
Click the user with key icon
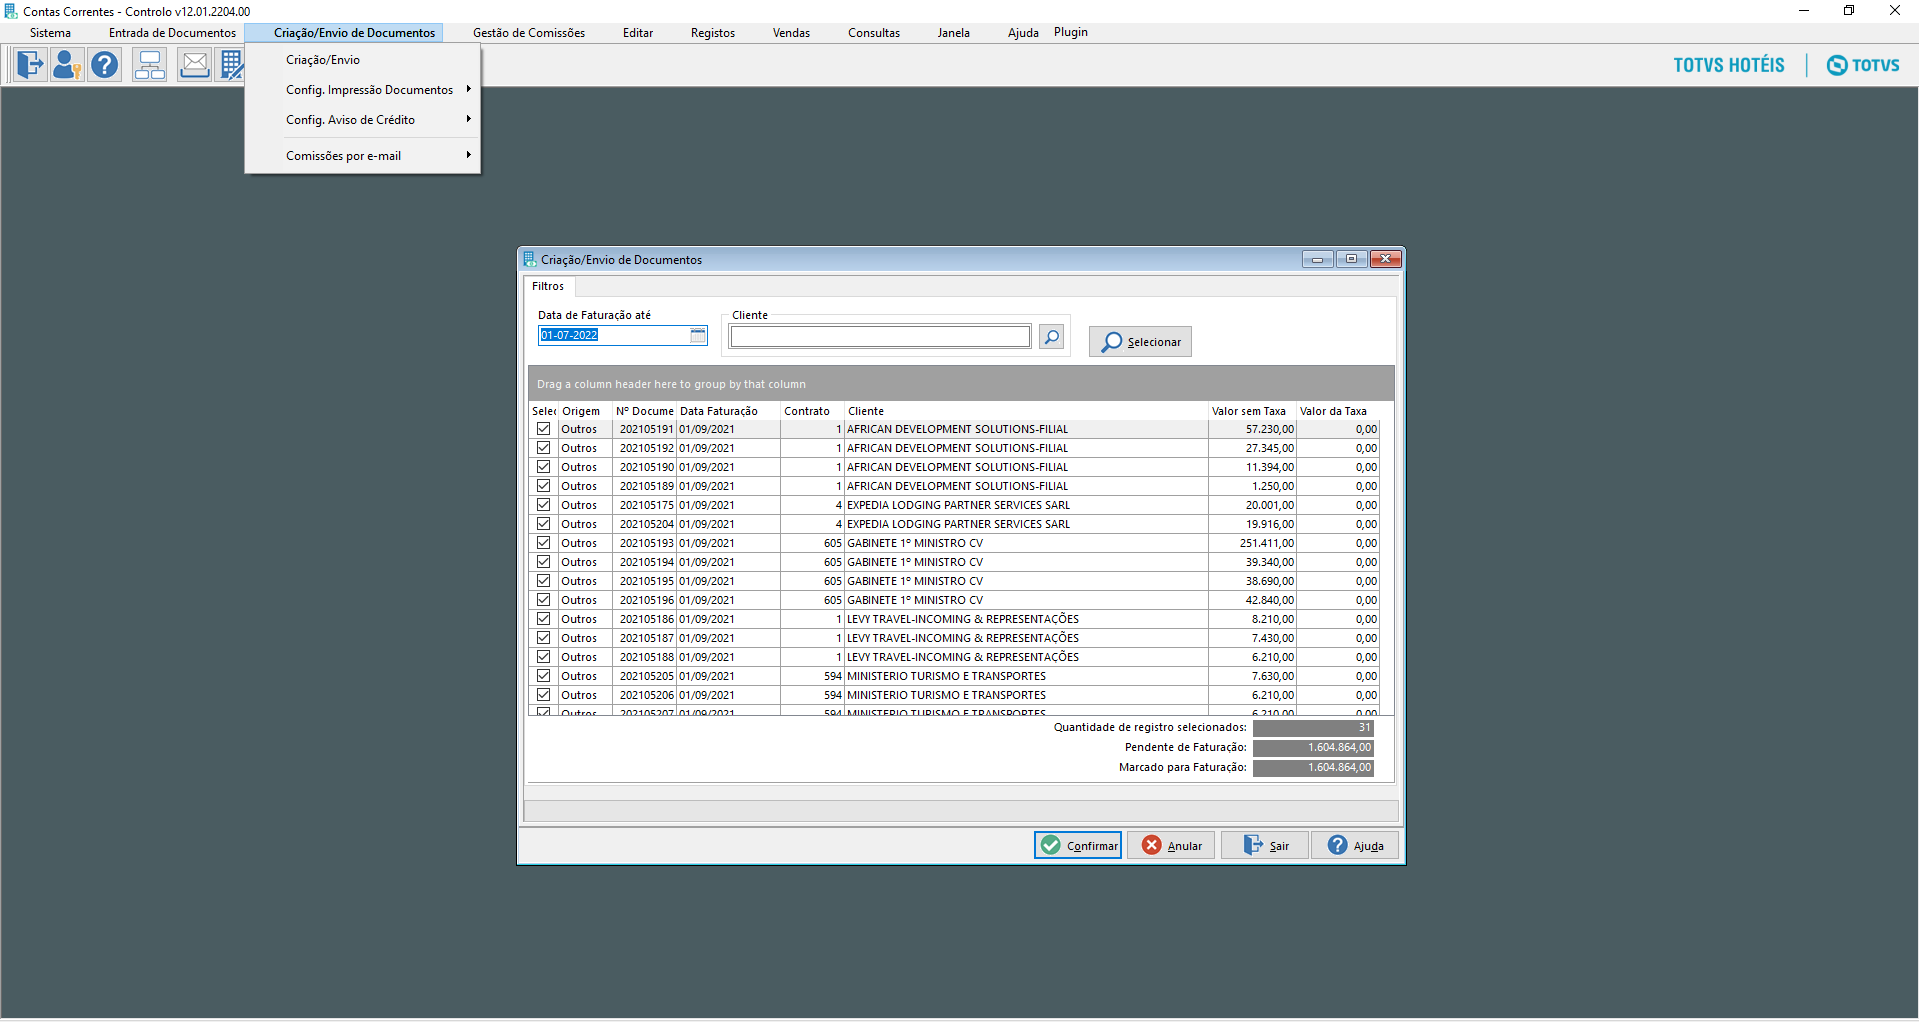(67, 66)
